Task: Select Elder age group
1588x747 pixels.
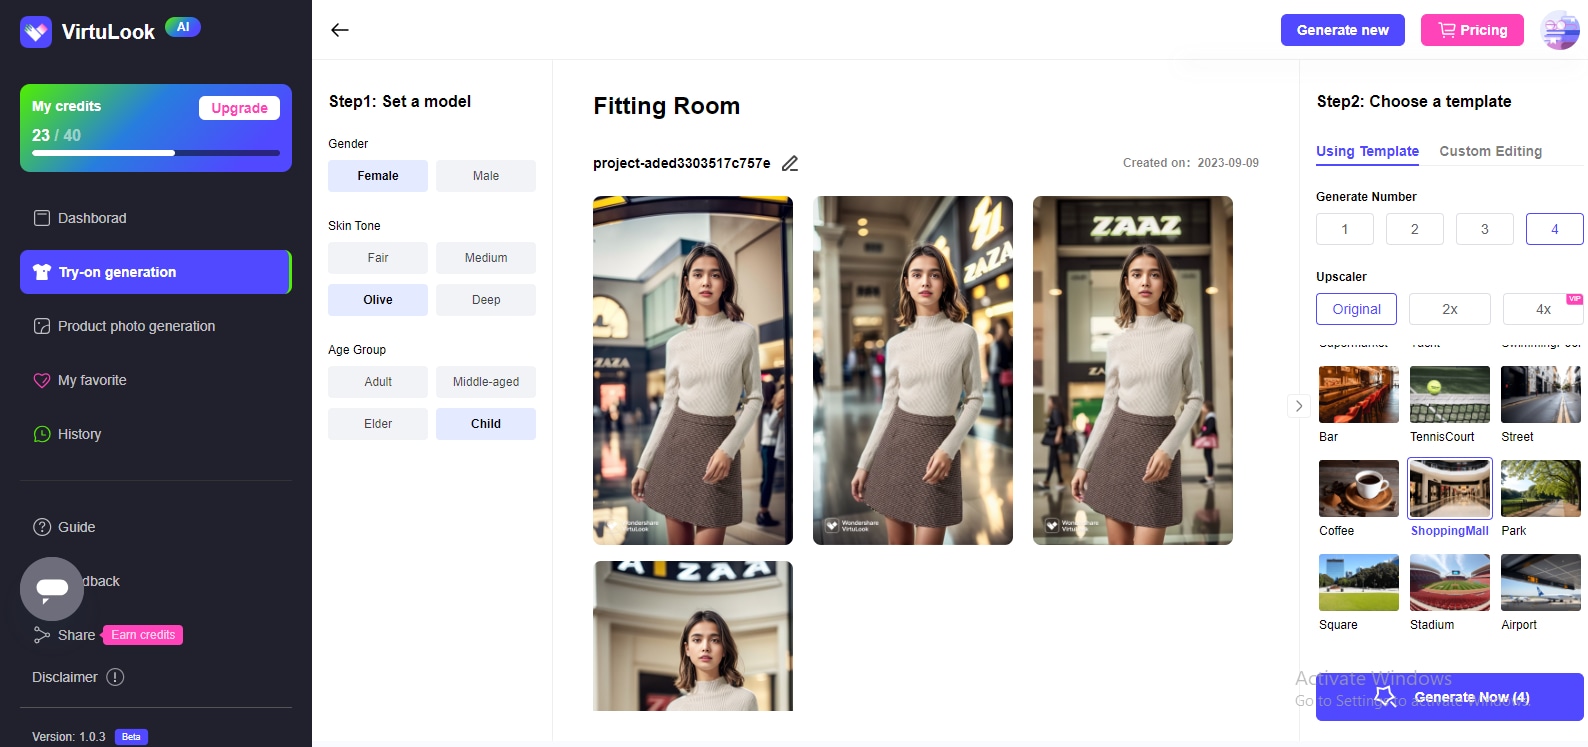Action: coord(378,424)
